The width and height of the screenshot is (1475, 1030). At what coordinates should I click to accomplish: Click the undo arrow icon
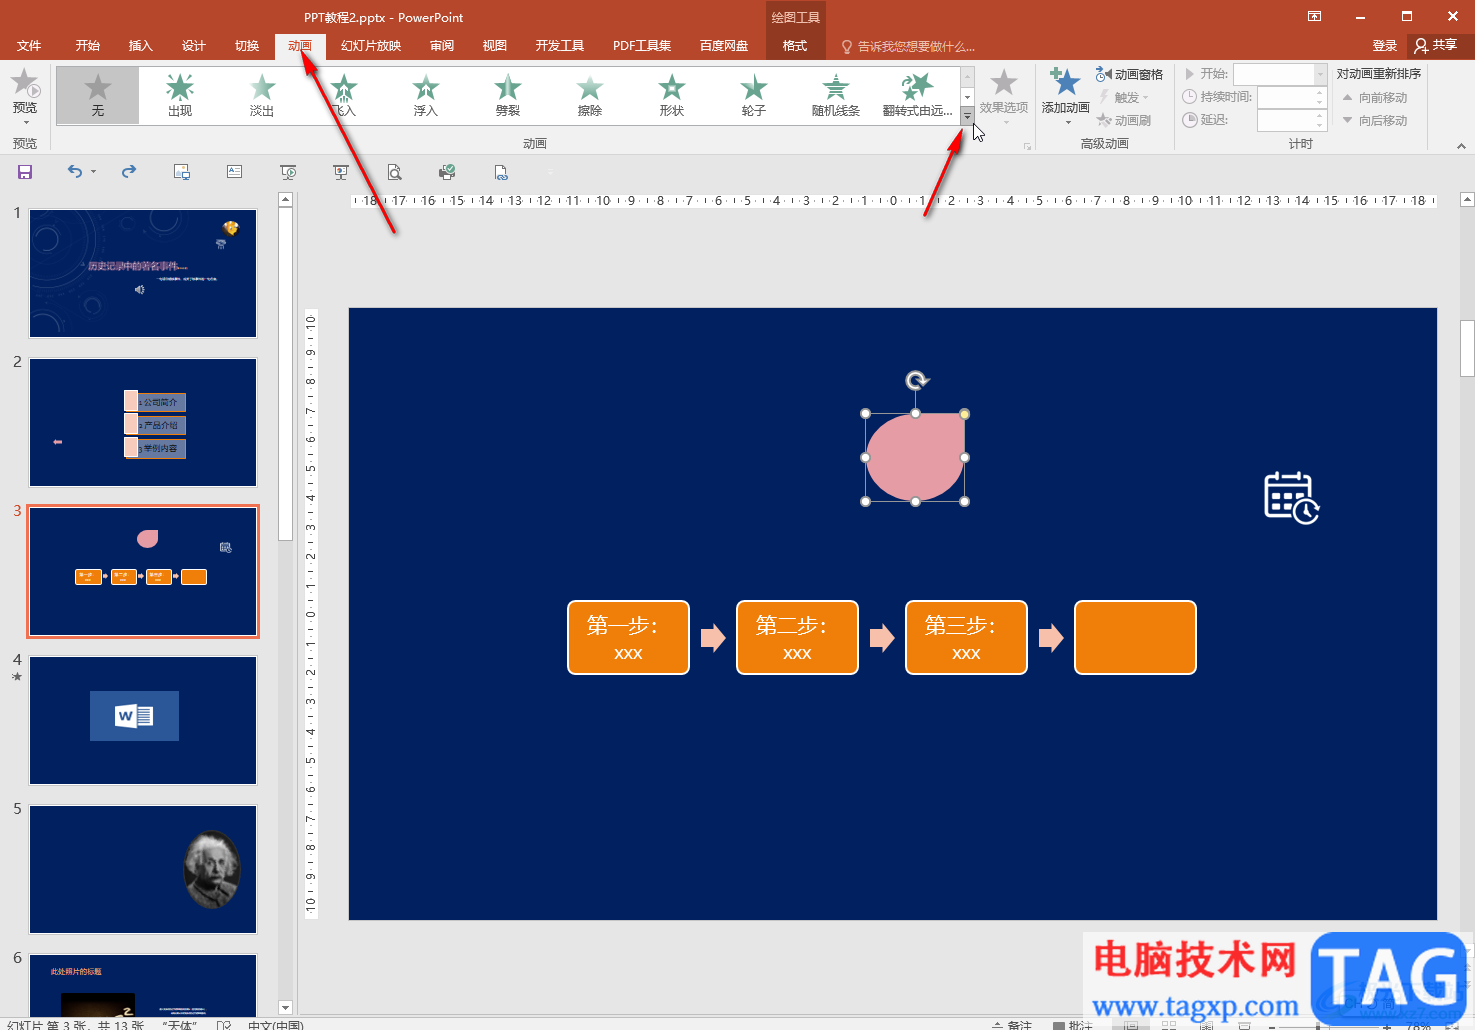click(x=74, y=172)
